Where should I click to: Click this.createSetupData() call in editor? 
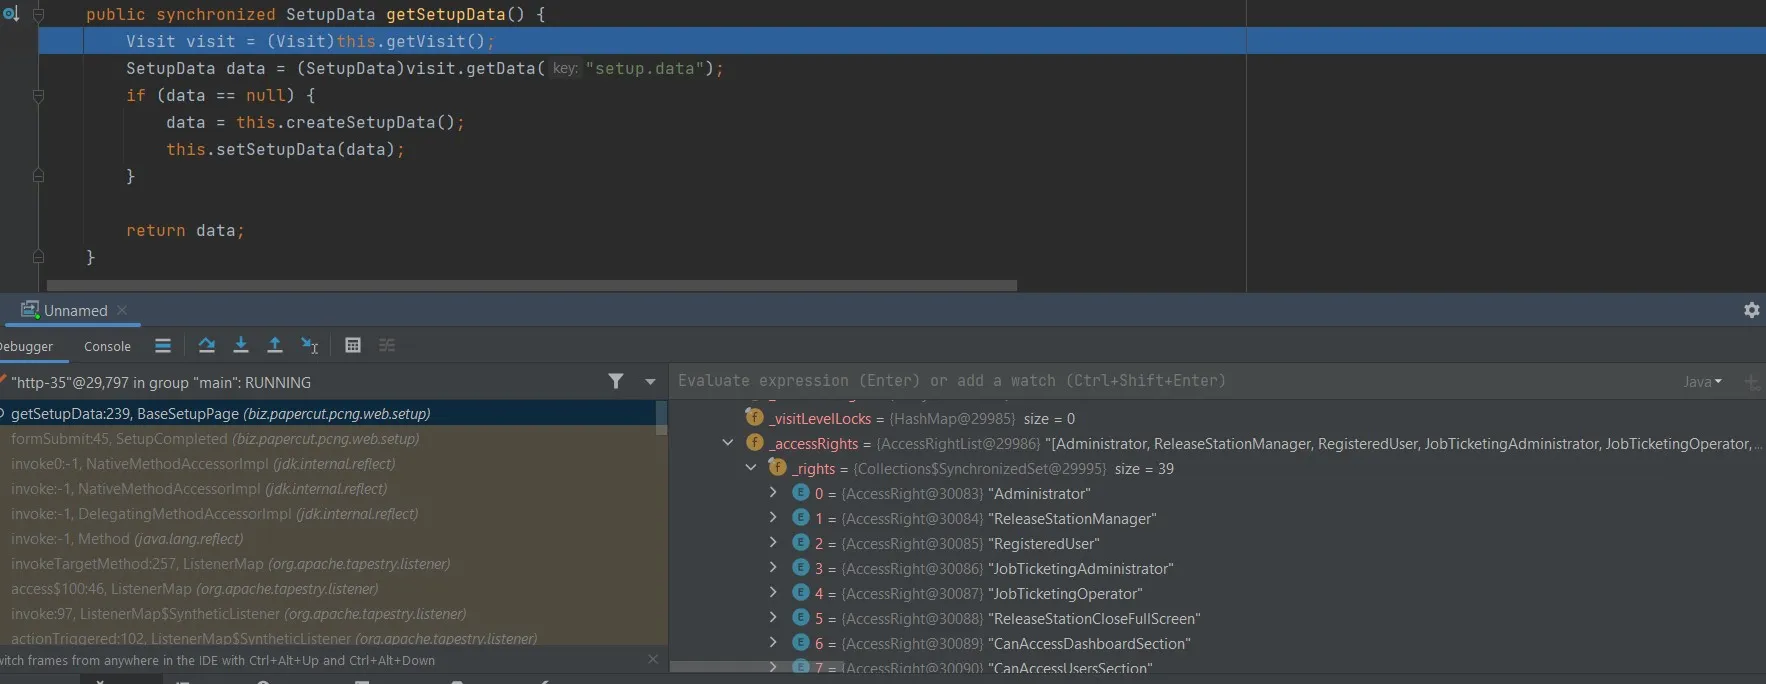(x=345, y=122)
